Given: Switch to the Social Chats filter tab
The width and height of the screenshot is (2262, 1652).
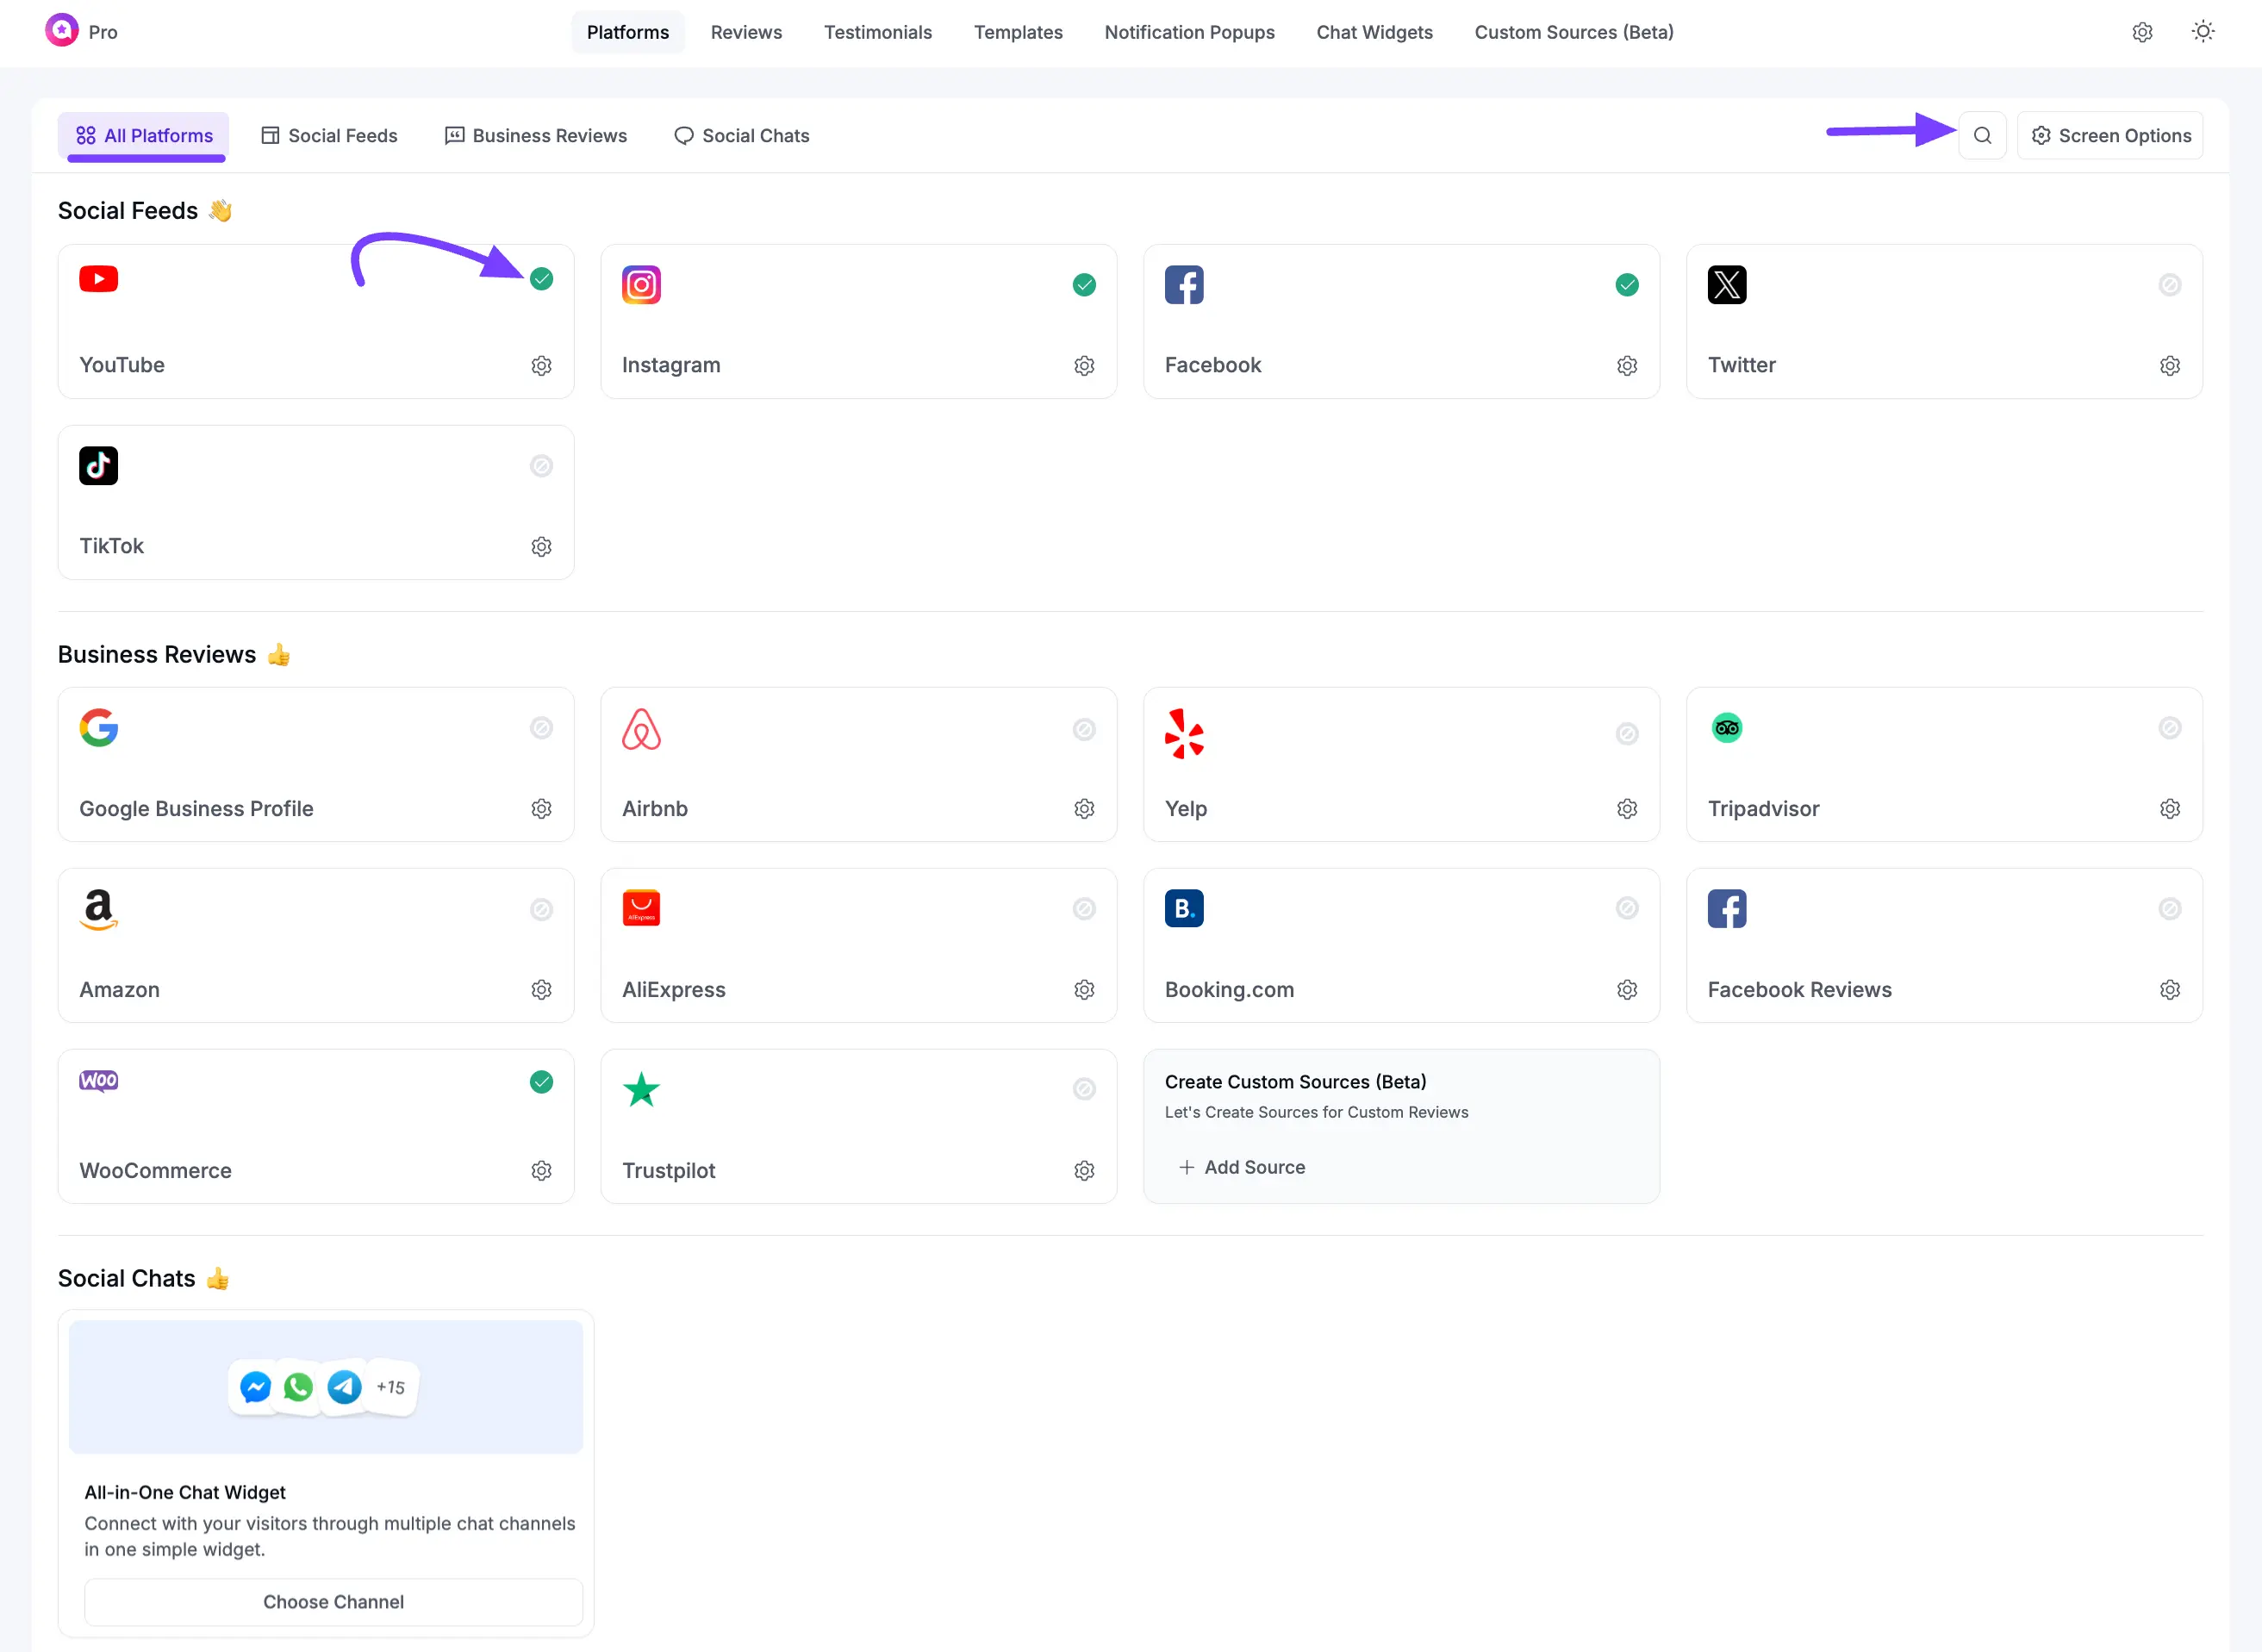Looking at the screenshot, I should (742, 135).
